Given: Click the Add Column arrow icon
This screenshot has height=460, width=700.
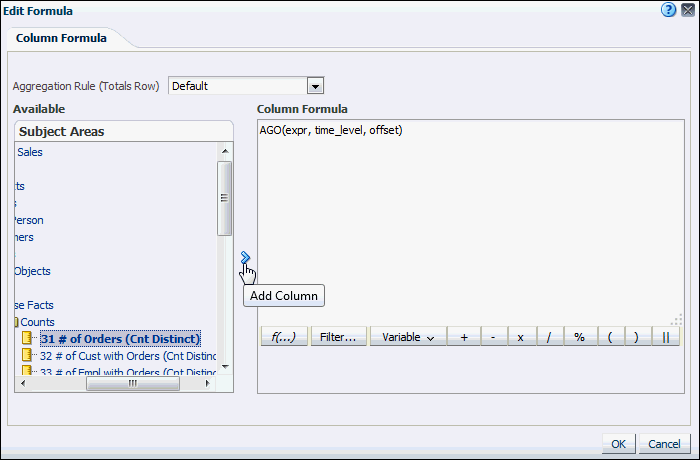Looking at the screenshot, I should coord(245,258).
